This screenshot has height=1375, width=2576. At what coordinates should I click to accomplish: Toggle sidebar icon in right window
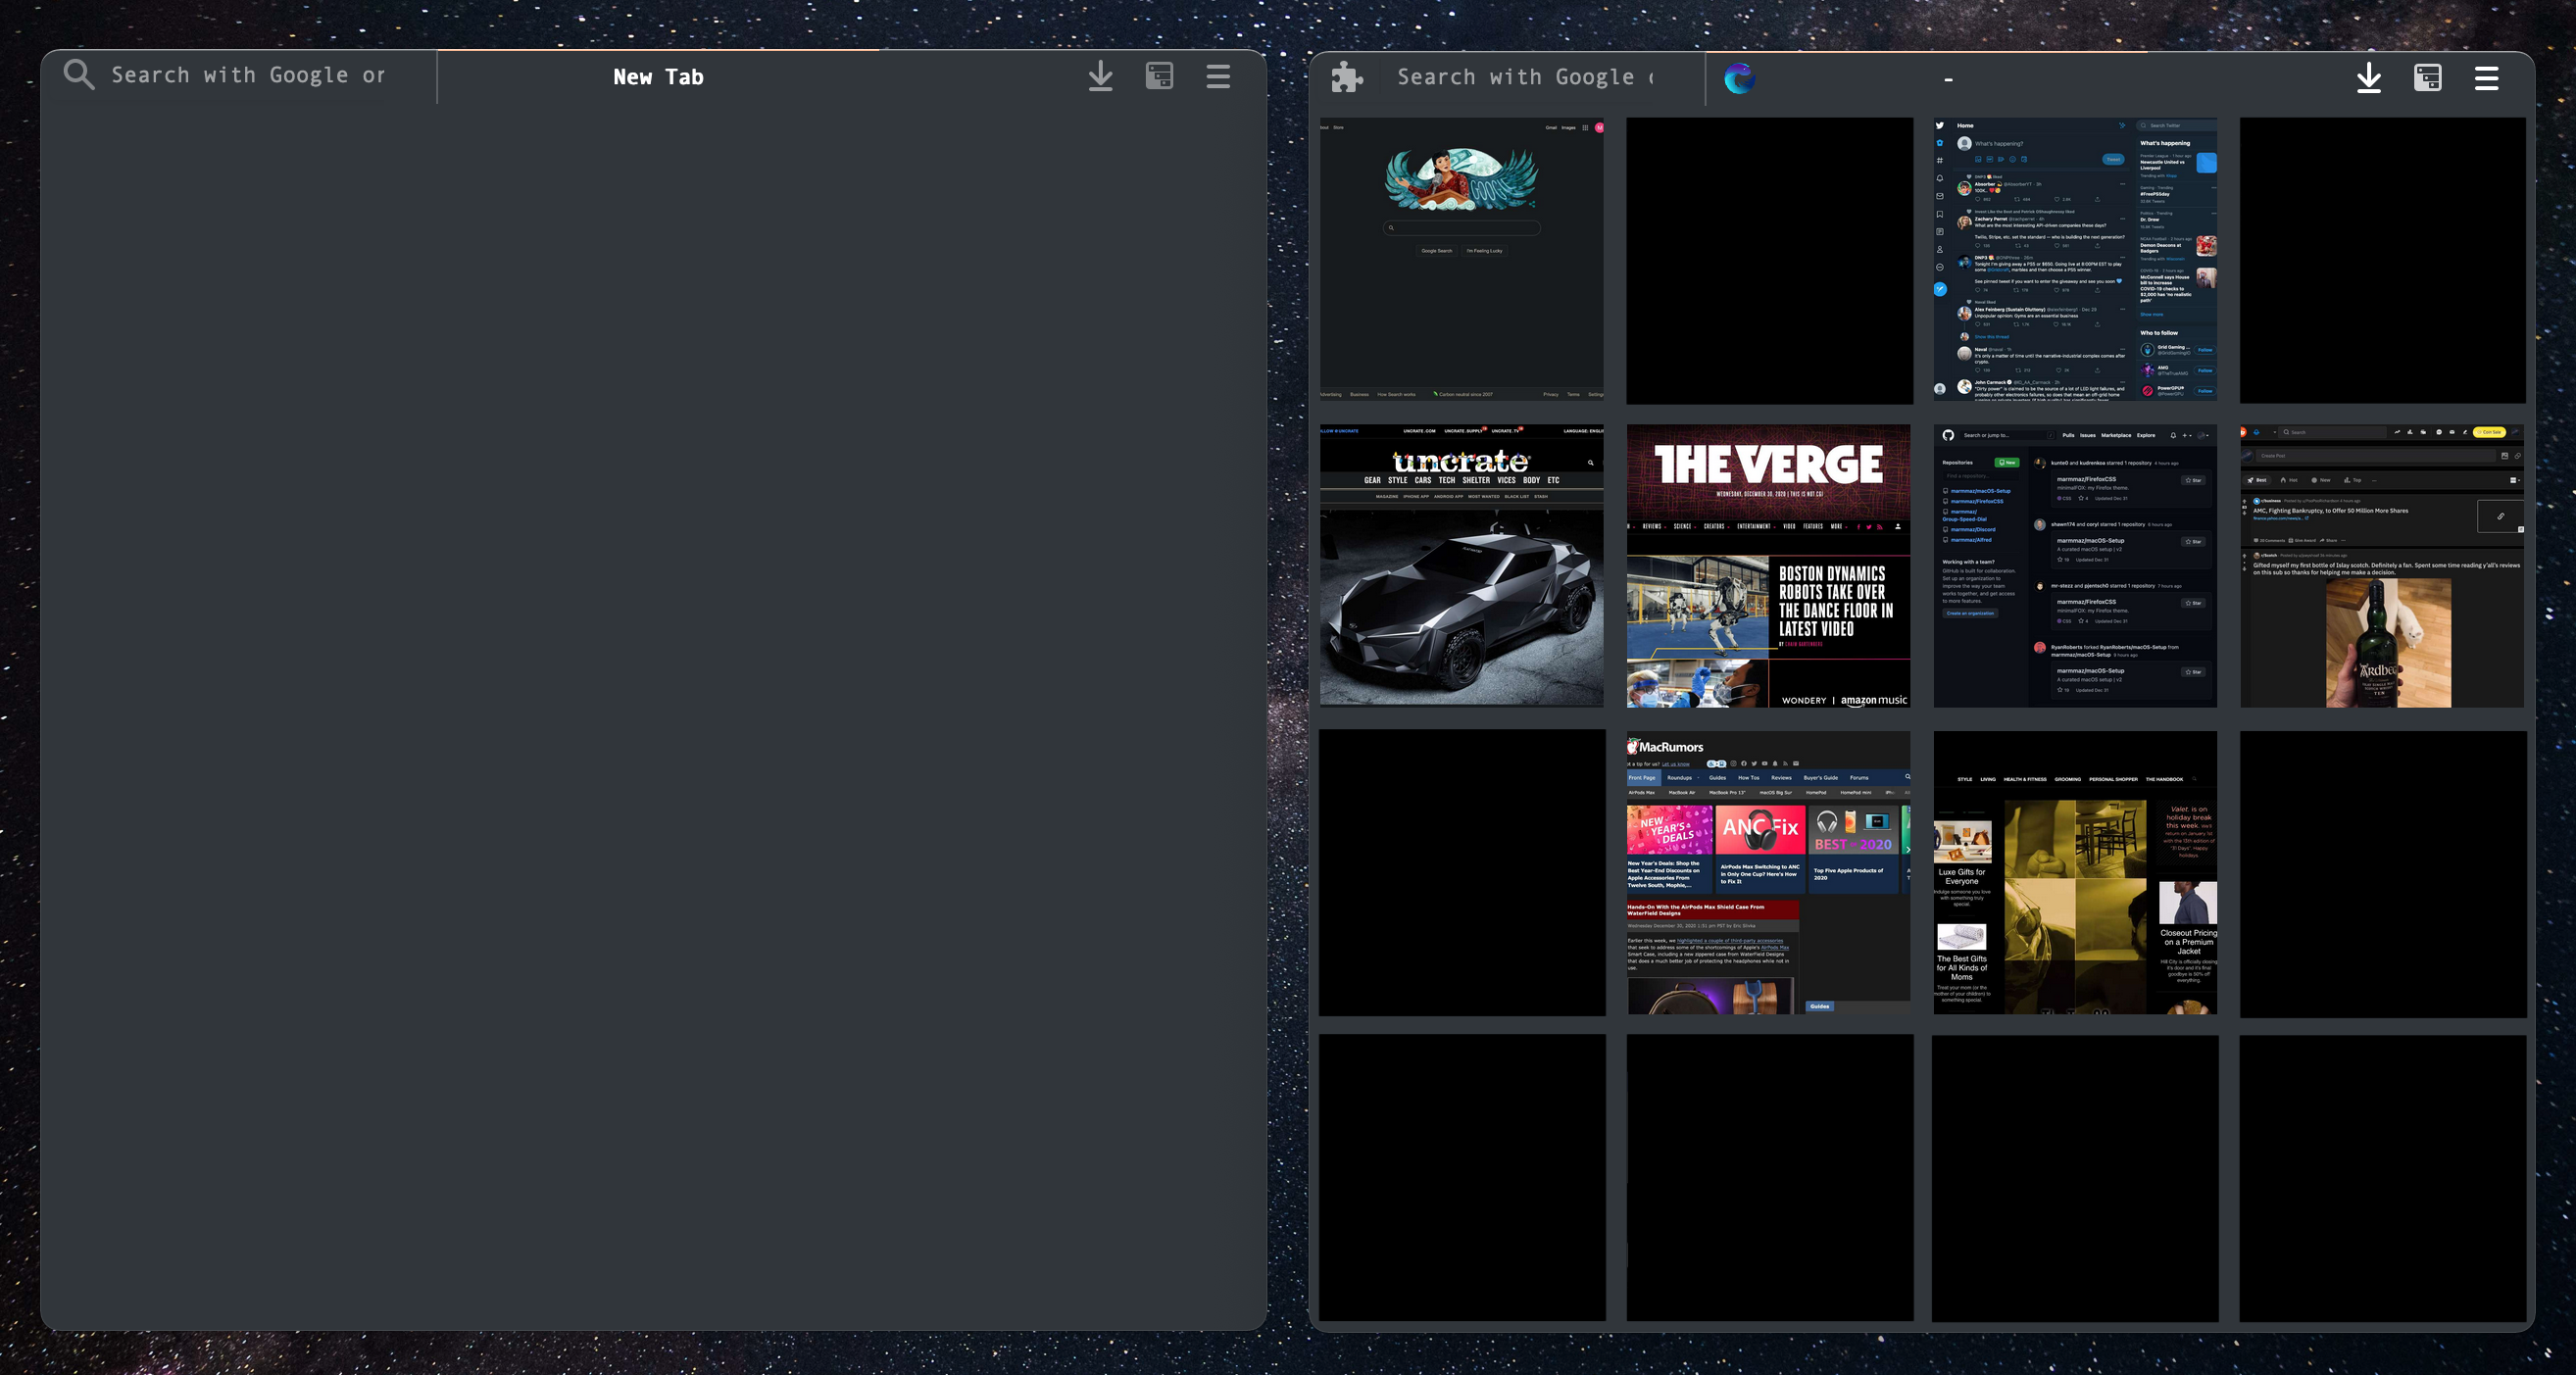click(x=2427, y=78)
